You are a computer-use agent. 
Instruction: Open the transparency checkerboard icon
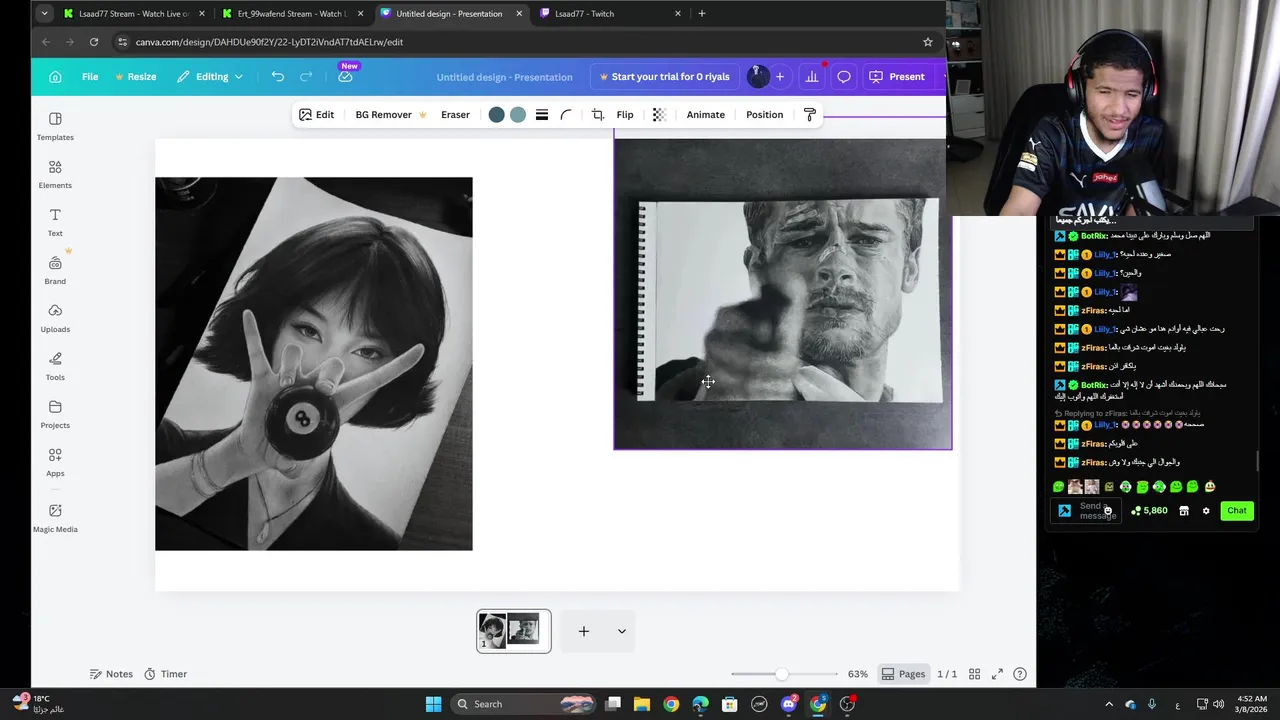[x=659, y=115]
